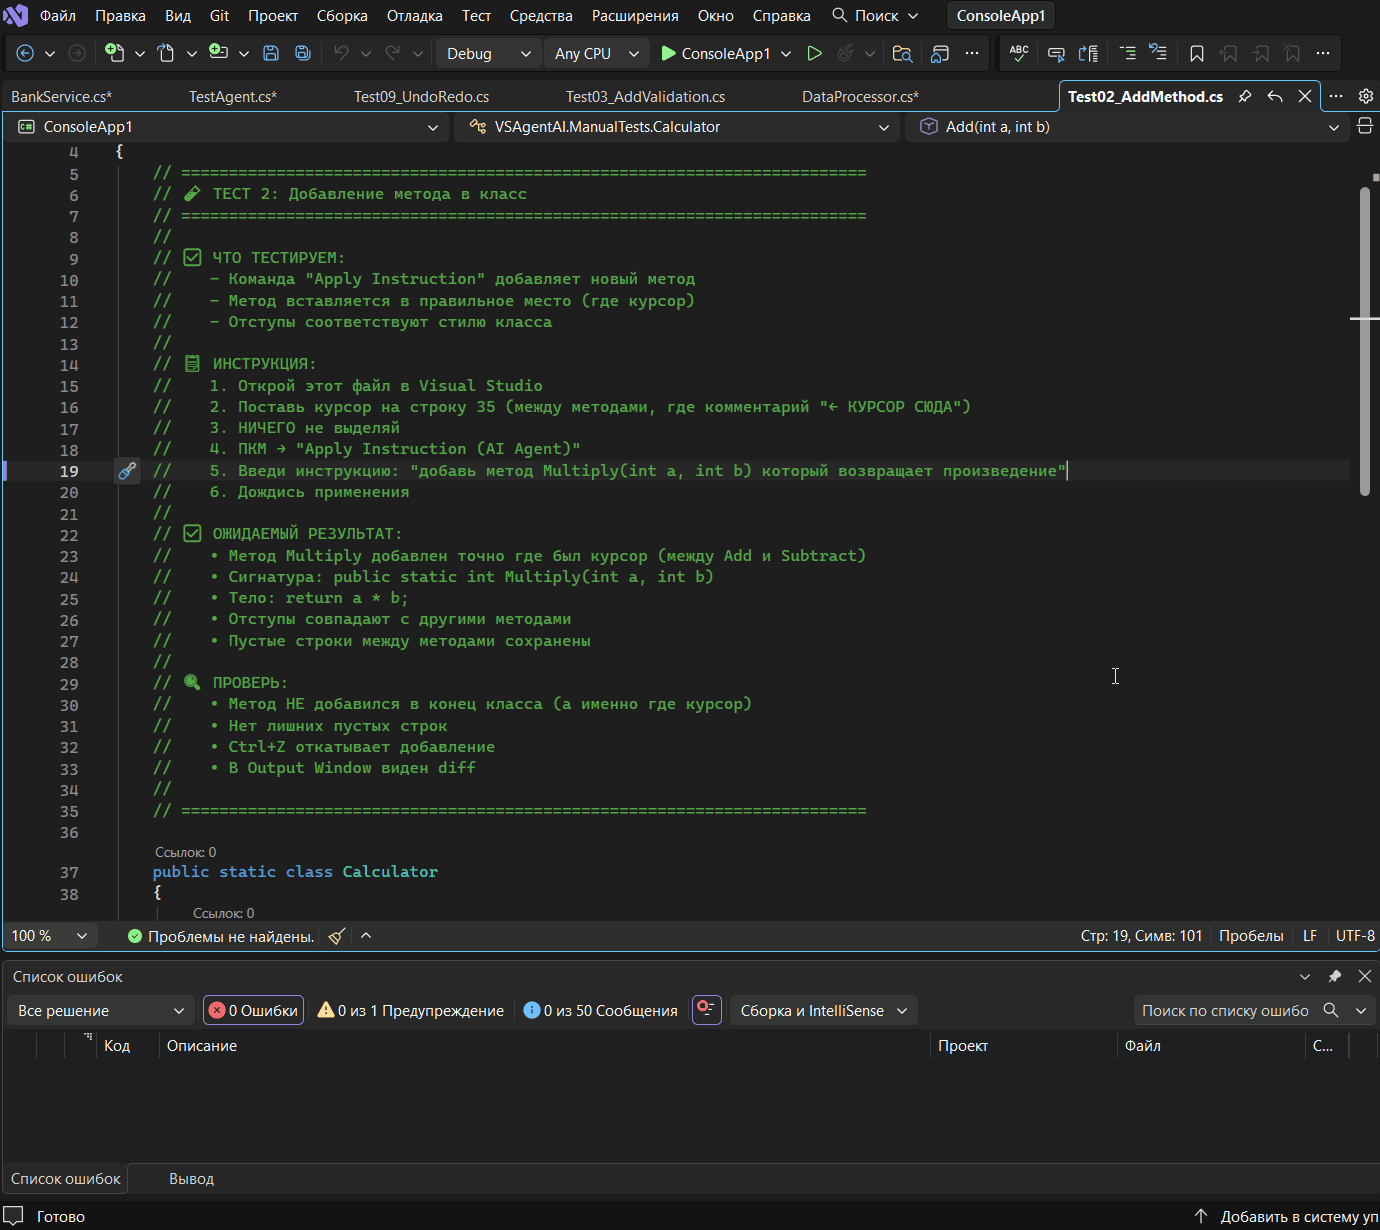Click the code cleanup broom icon
Screen dimensions: 1380x1230
click(337, 936)
